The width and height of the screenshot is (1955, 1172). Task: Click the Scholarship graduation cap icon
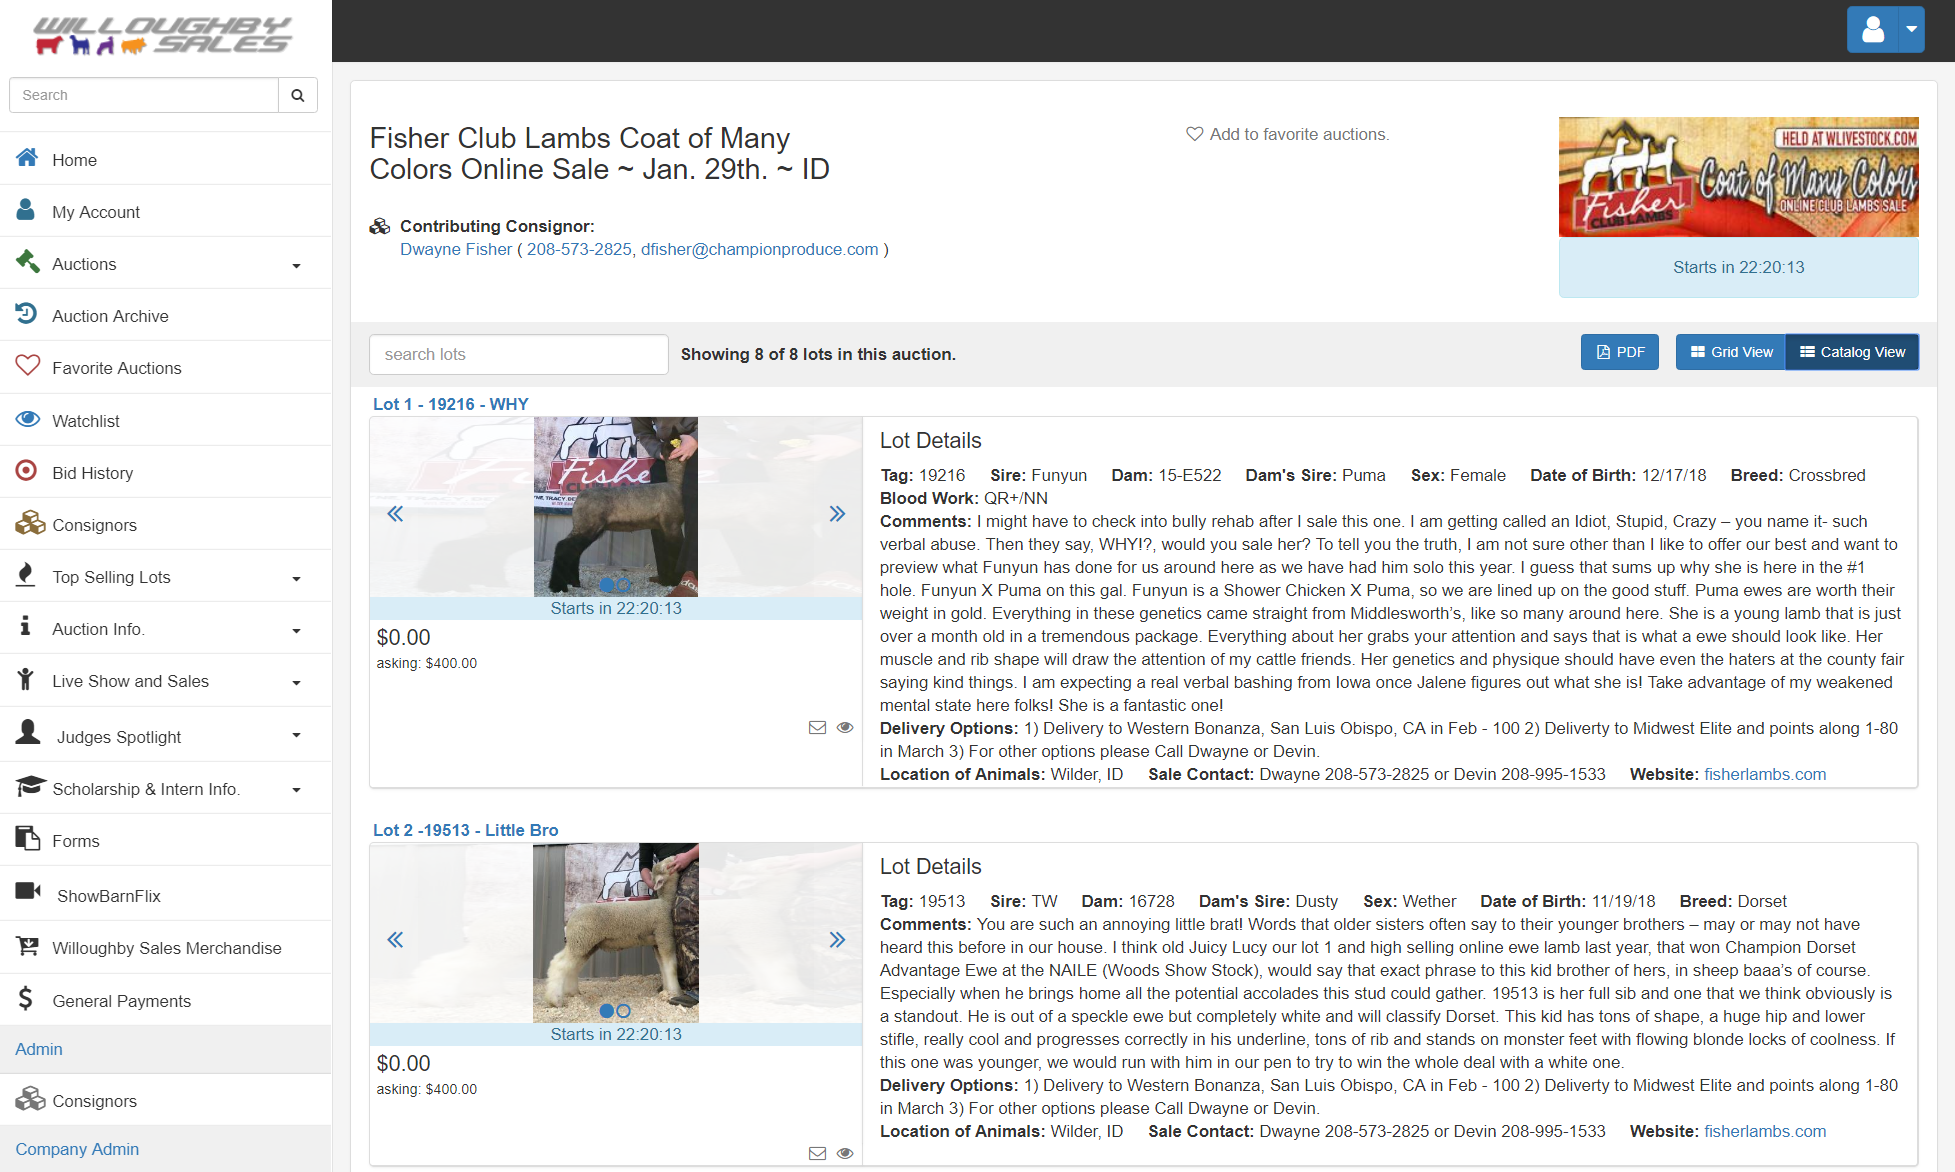[30, 786]
